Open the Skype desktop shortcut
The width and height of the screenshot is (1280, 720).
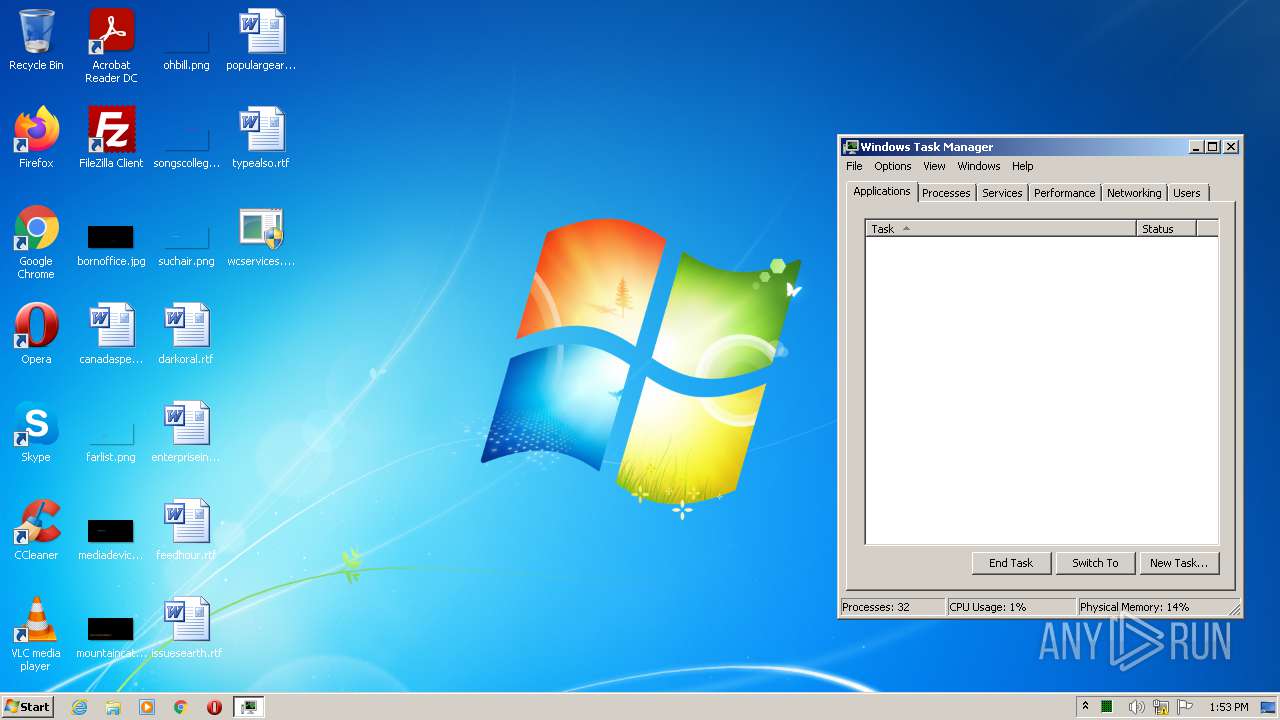pyautogui.click(x=36, y=432)
